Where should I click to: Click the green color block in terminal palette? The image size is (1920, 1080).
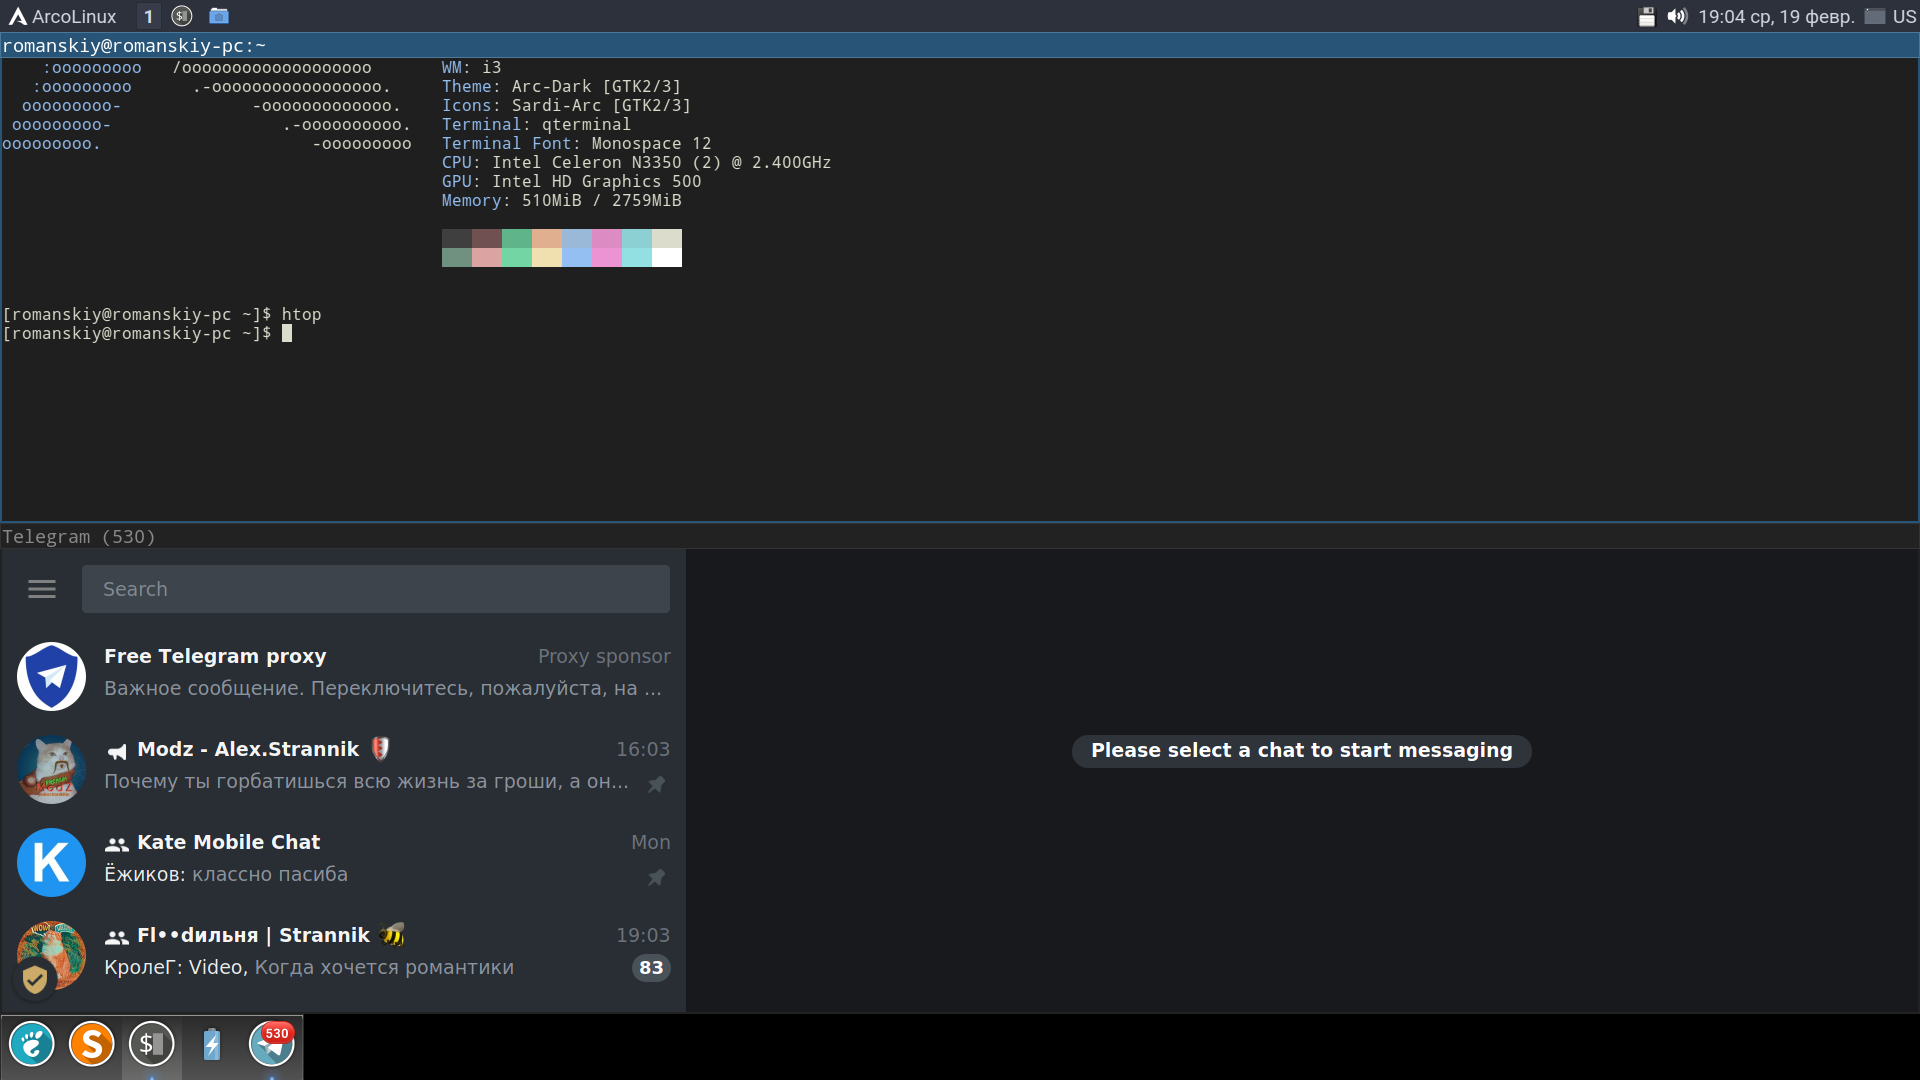coord(517,258)
